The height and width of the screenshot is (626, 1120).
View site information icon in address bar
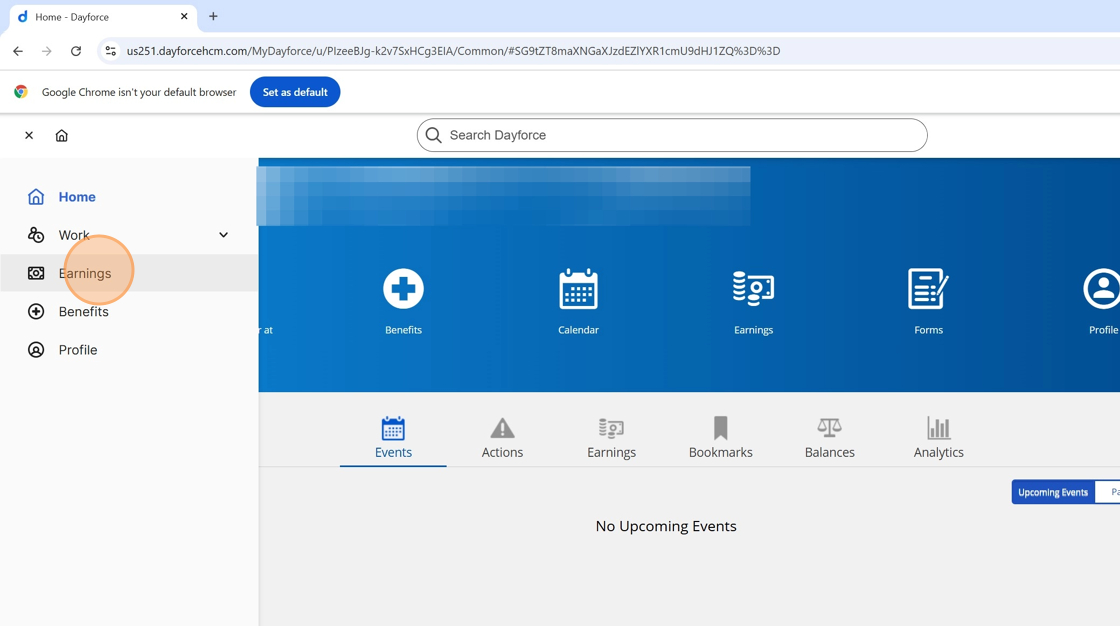click(x=111, y=51)
